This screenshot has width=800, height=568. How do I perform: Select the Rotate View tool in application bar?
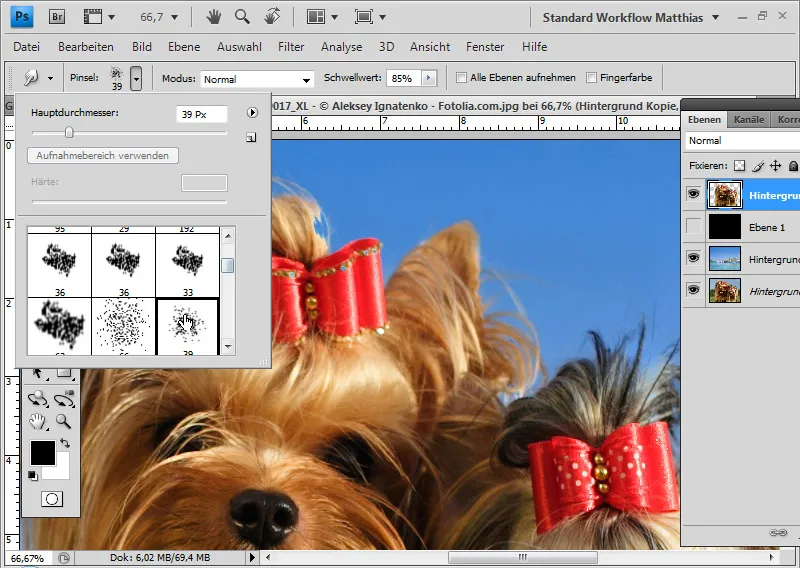click(272, 17)
